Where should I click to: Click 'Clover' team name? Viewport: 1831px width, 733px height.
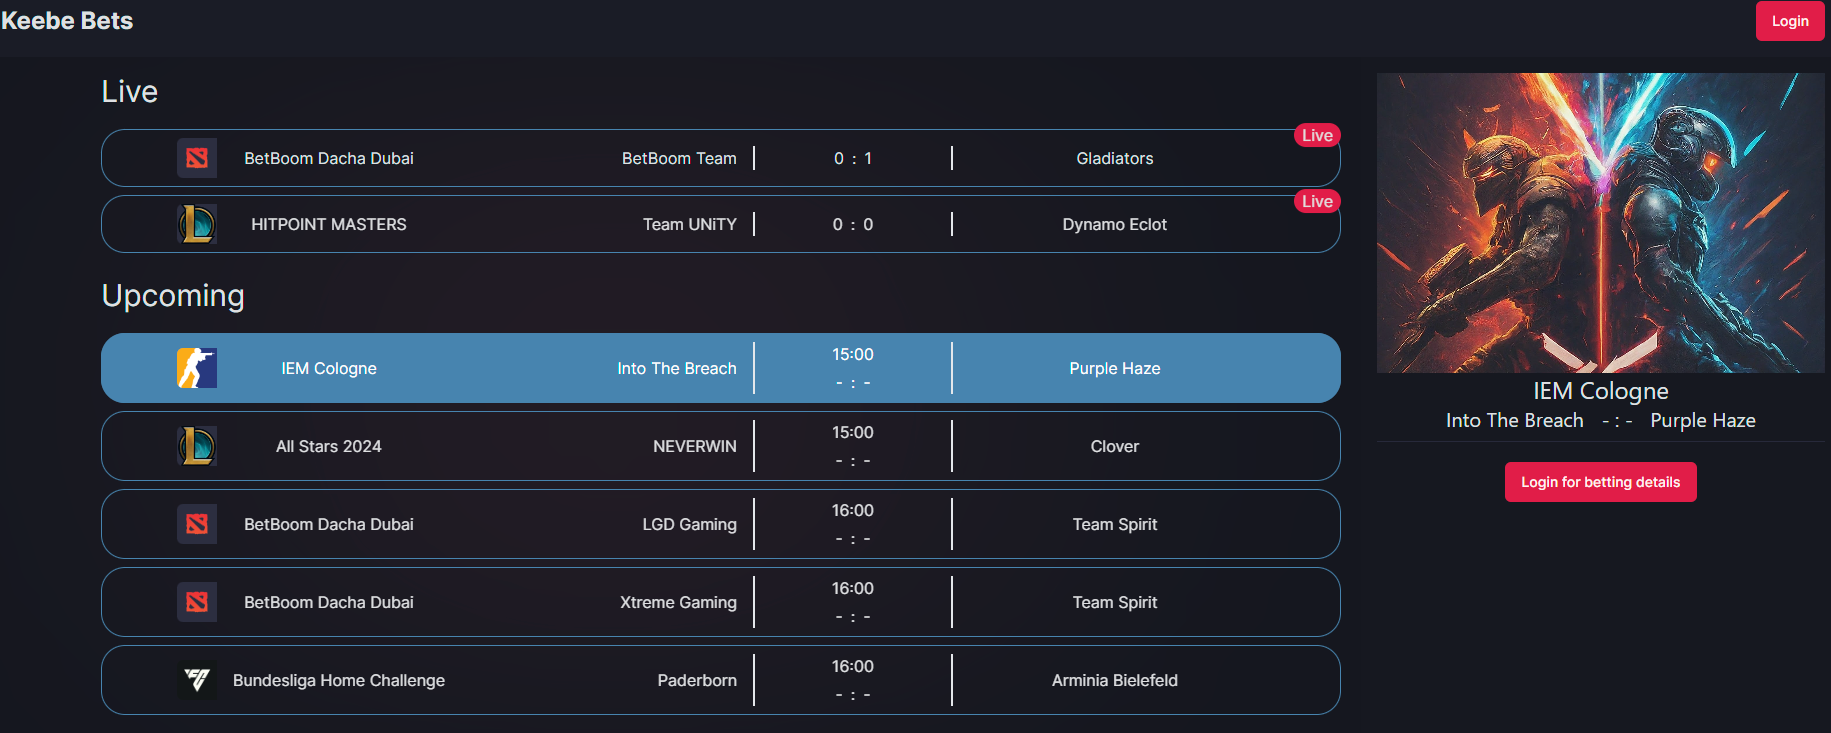(x=1115, y=446)
